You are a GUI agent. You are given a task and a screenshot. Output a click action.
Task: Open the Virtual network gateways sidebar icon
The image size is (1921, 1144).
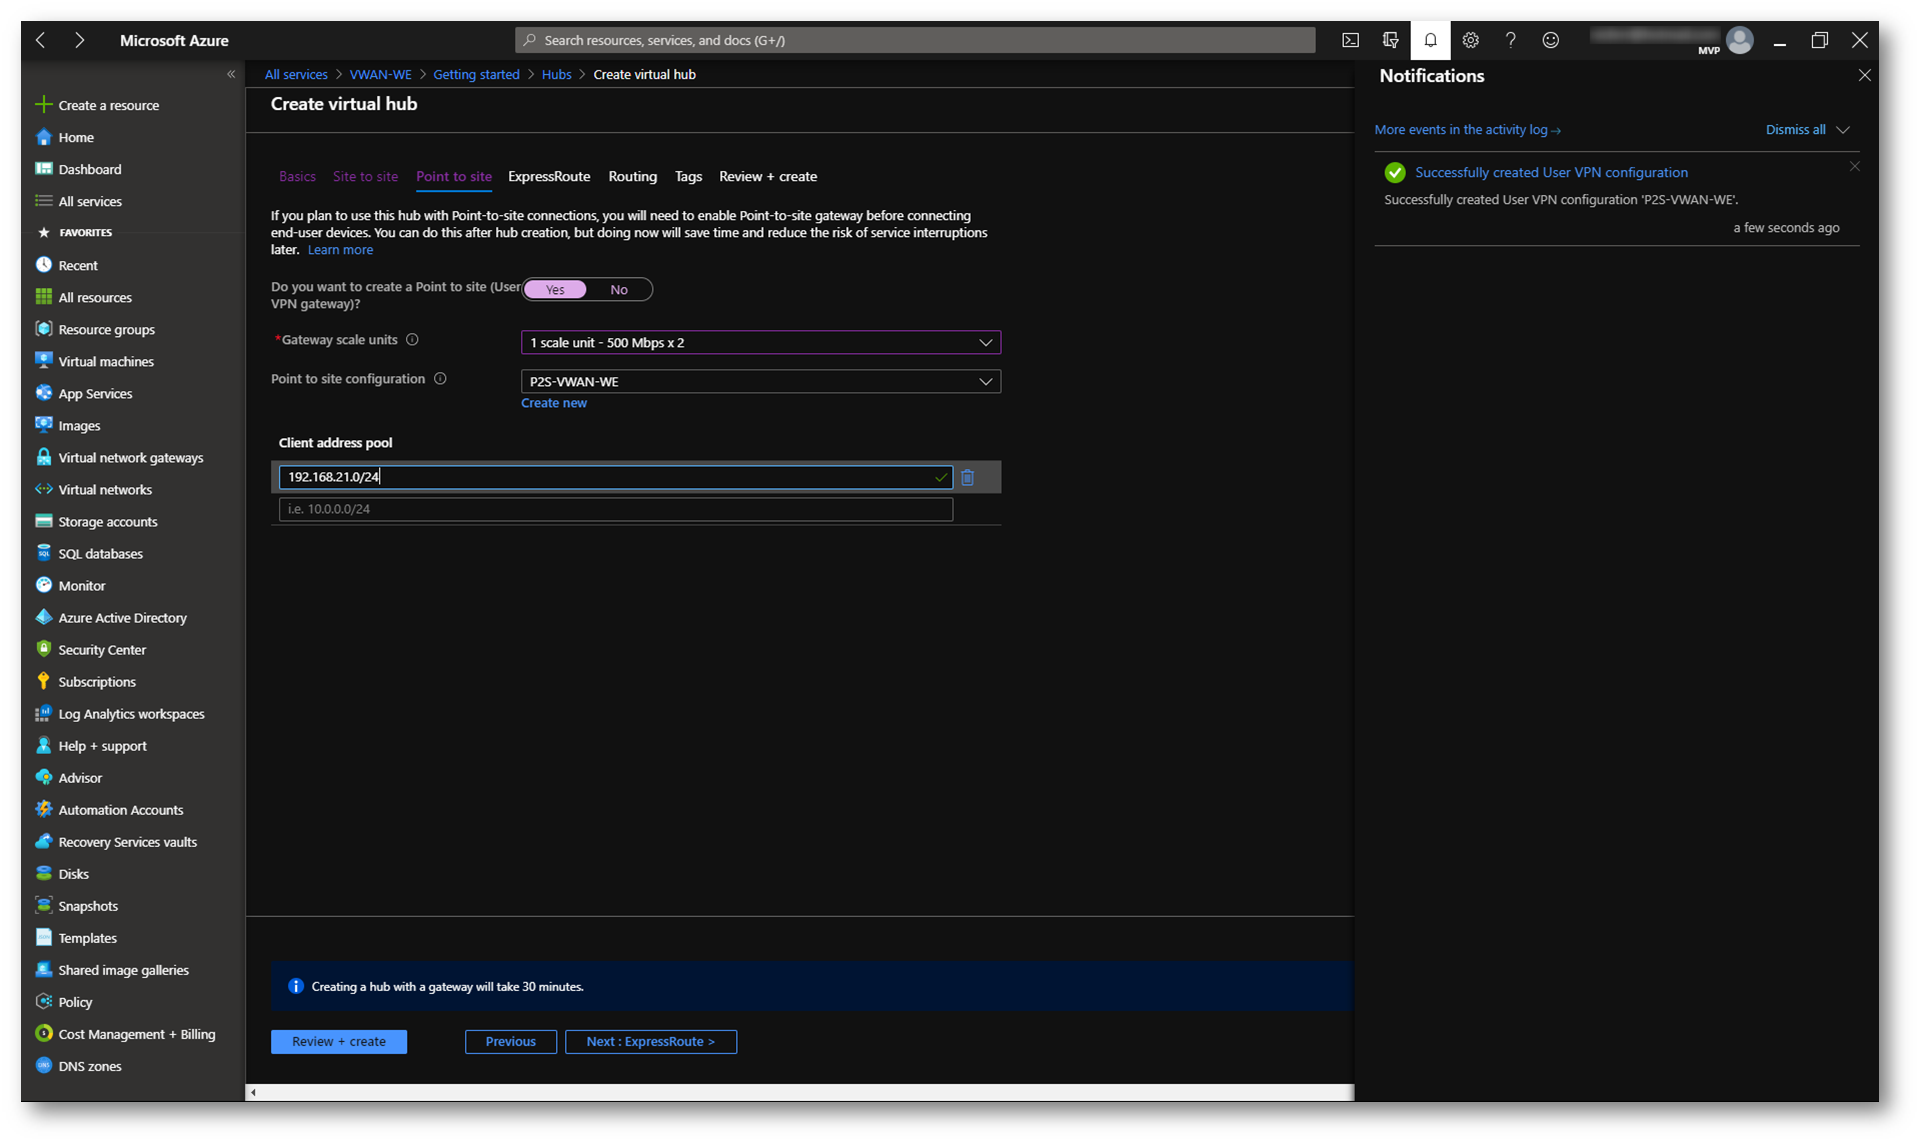[x=44, y=457]
